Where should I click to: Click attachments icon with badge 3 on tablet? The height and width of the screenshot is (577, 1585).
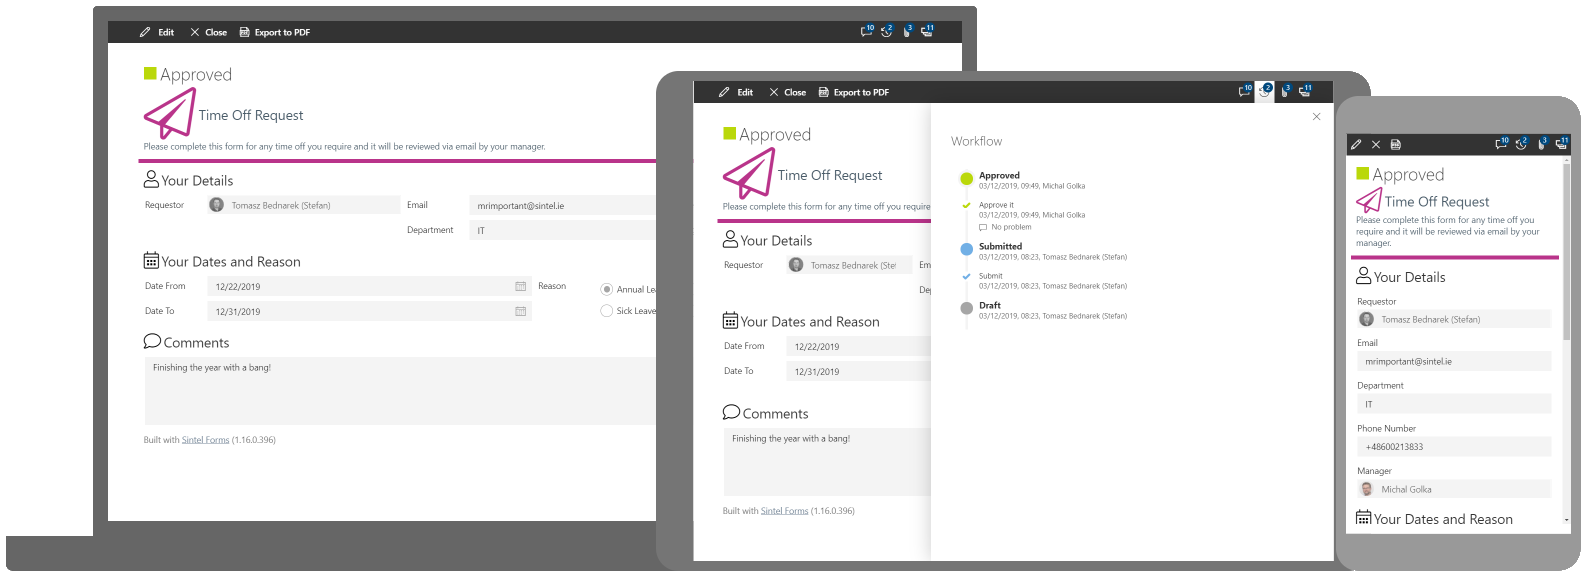(x=1285, y=92)
